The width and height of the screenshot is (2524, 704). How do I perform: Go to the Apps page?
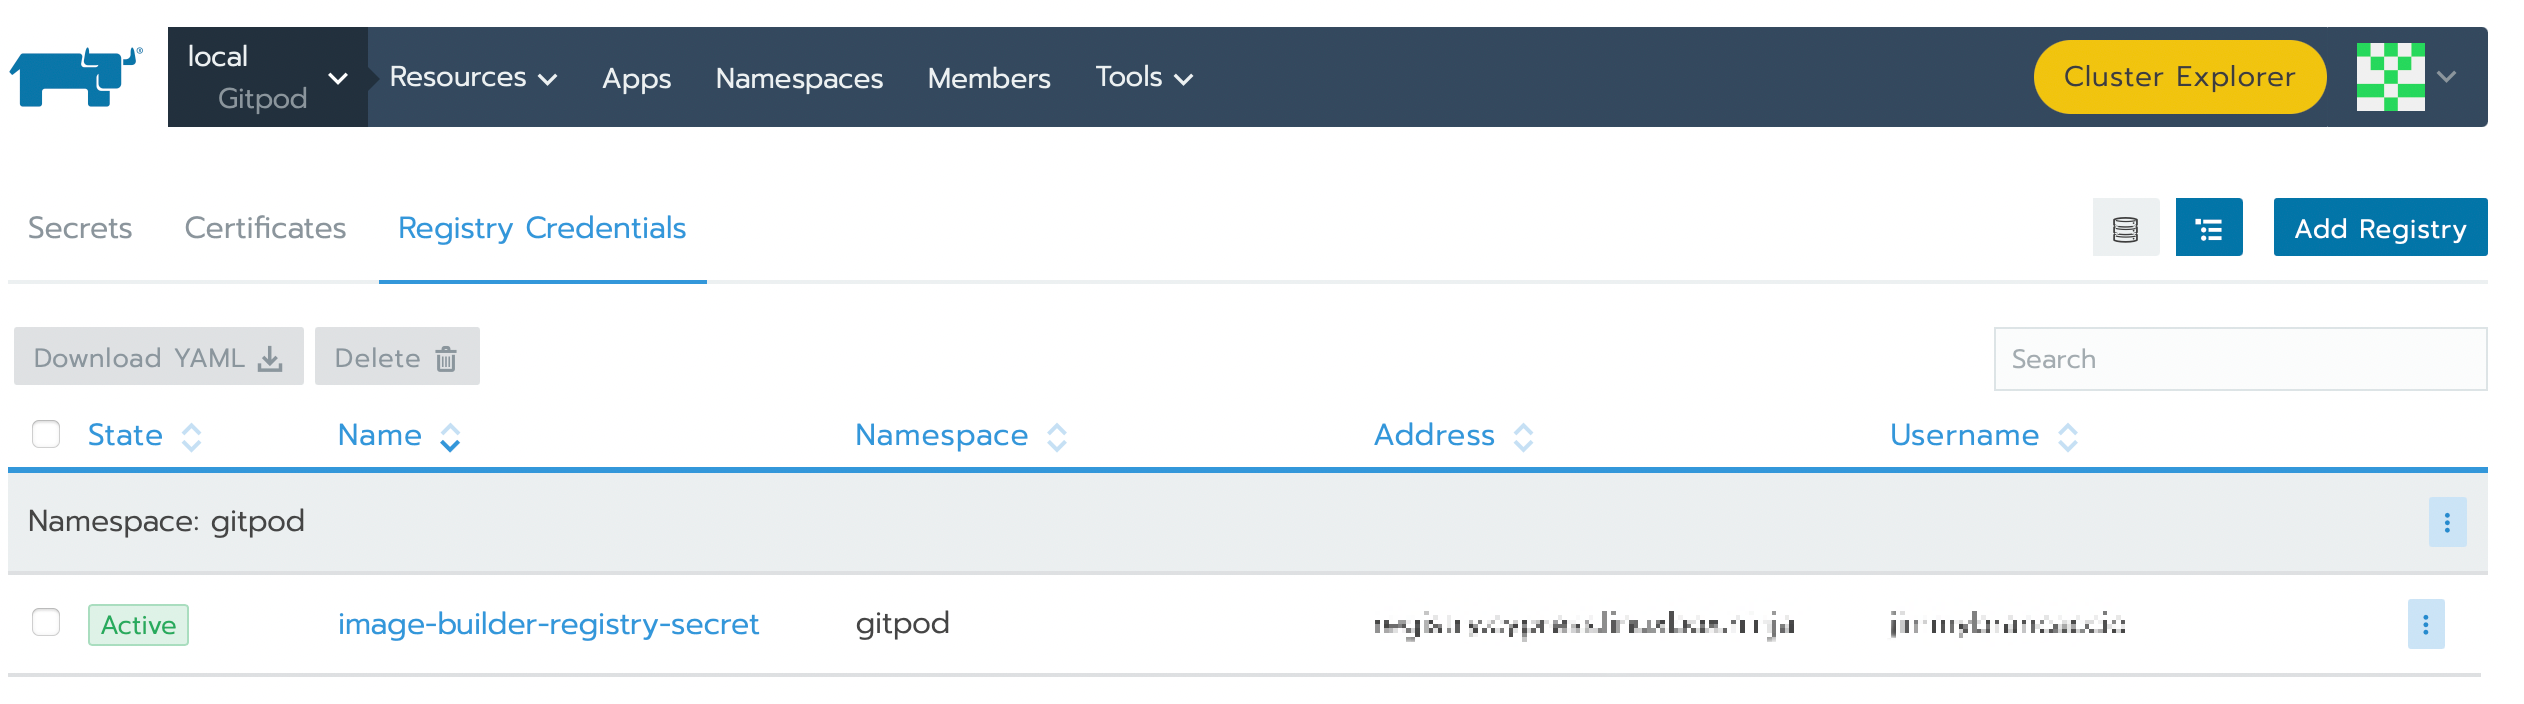click(636, 78)
